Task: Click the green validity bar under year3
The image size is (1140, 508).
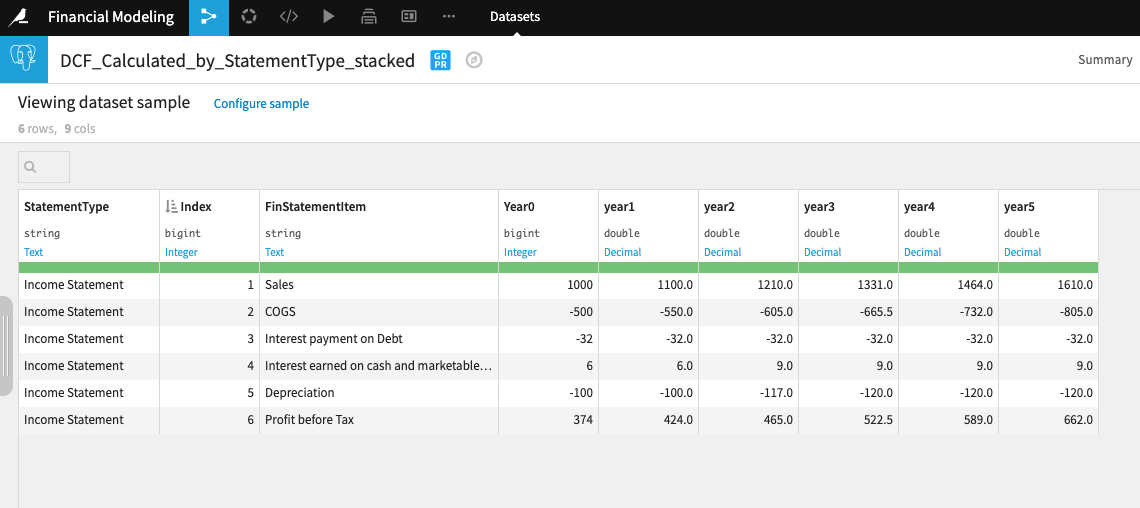Action: click(848, 267)
